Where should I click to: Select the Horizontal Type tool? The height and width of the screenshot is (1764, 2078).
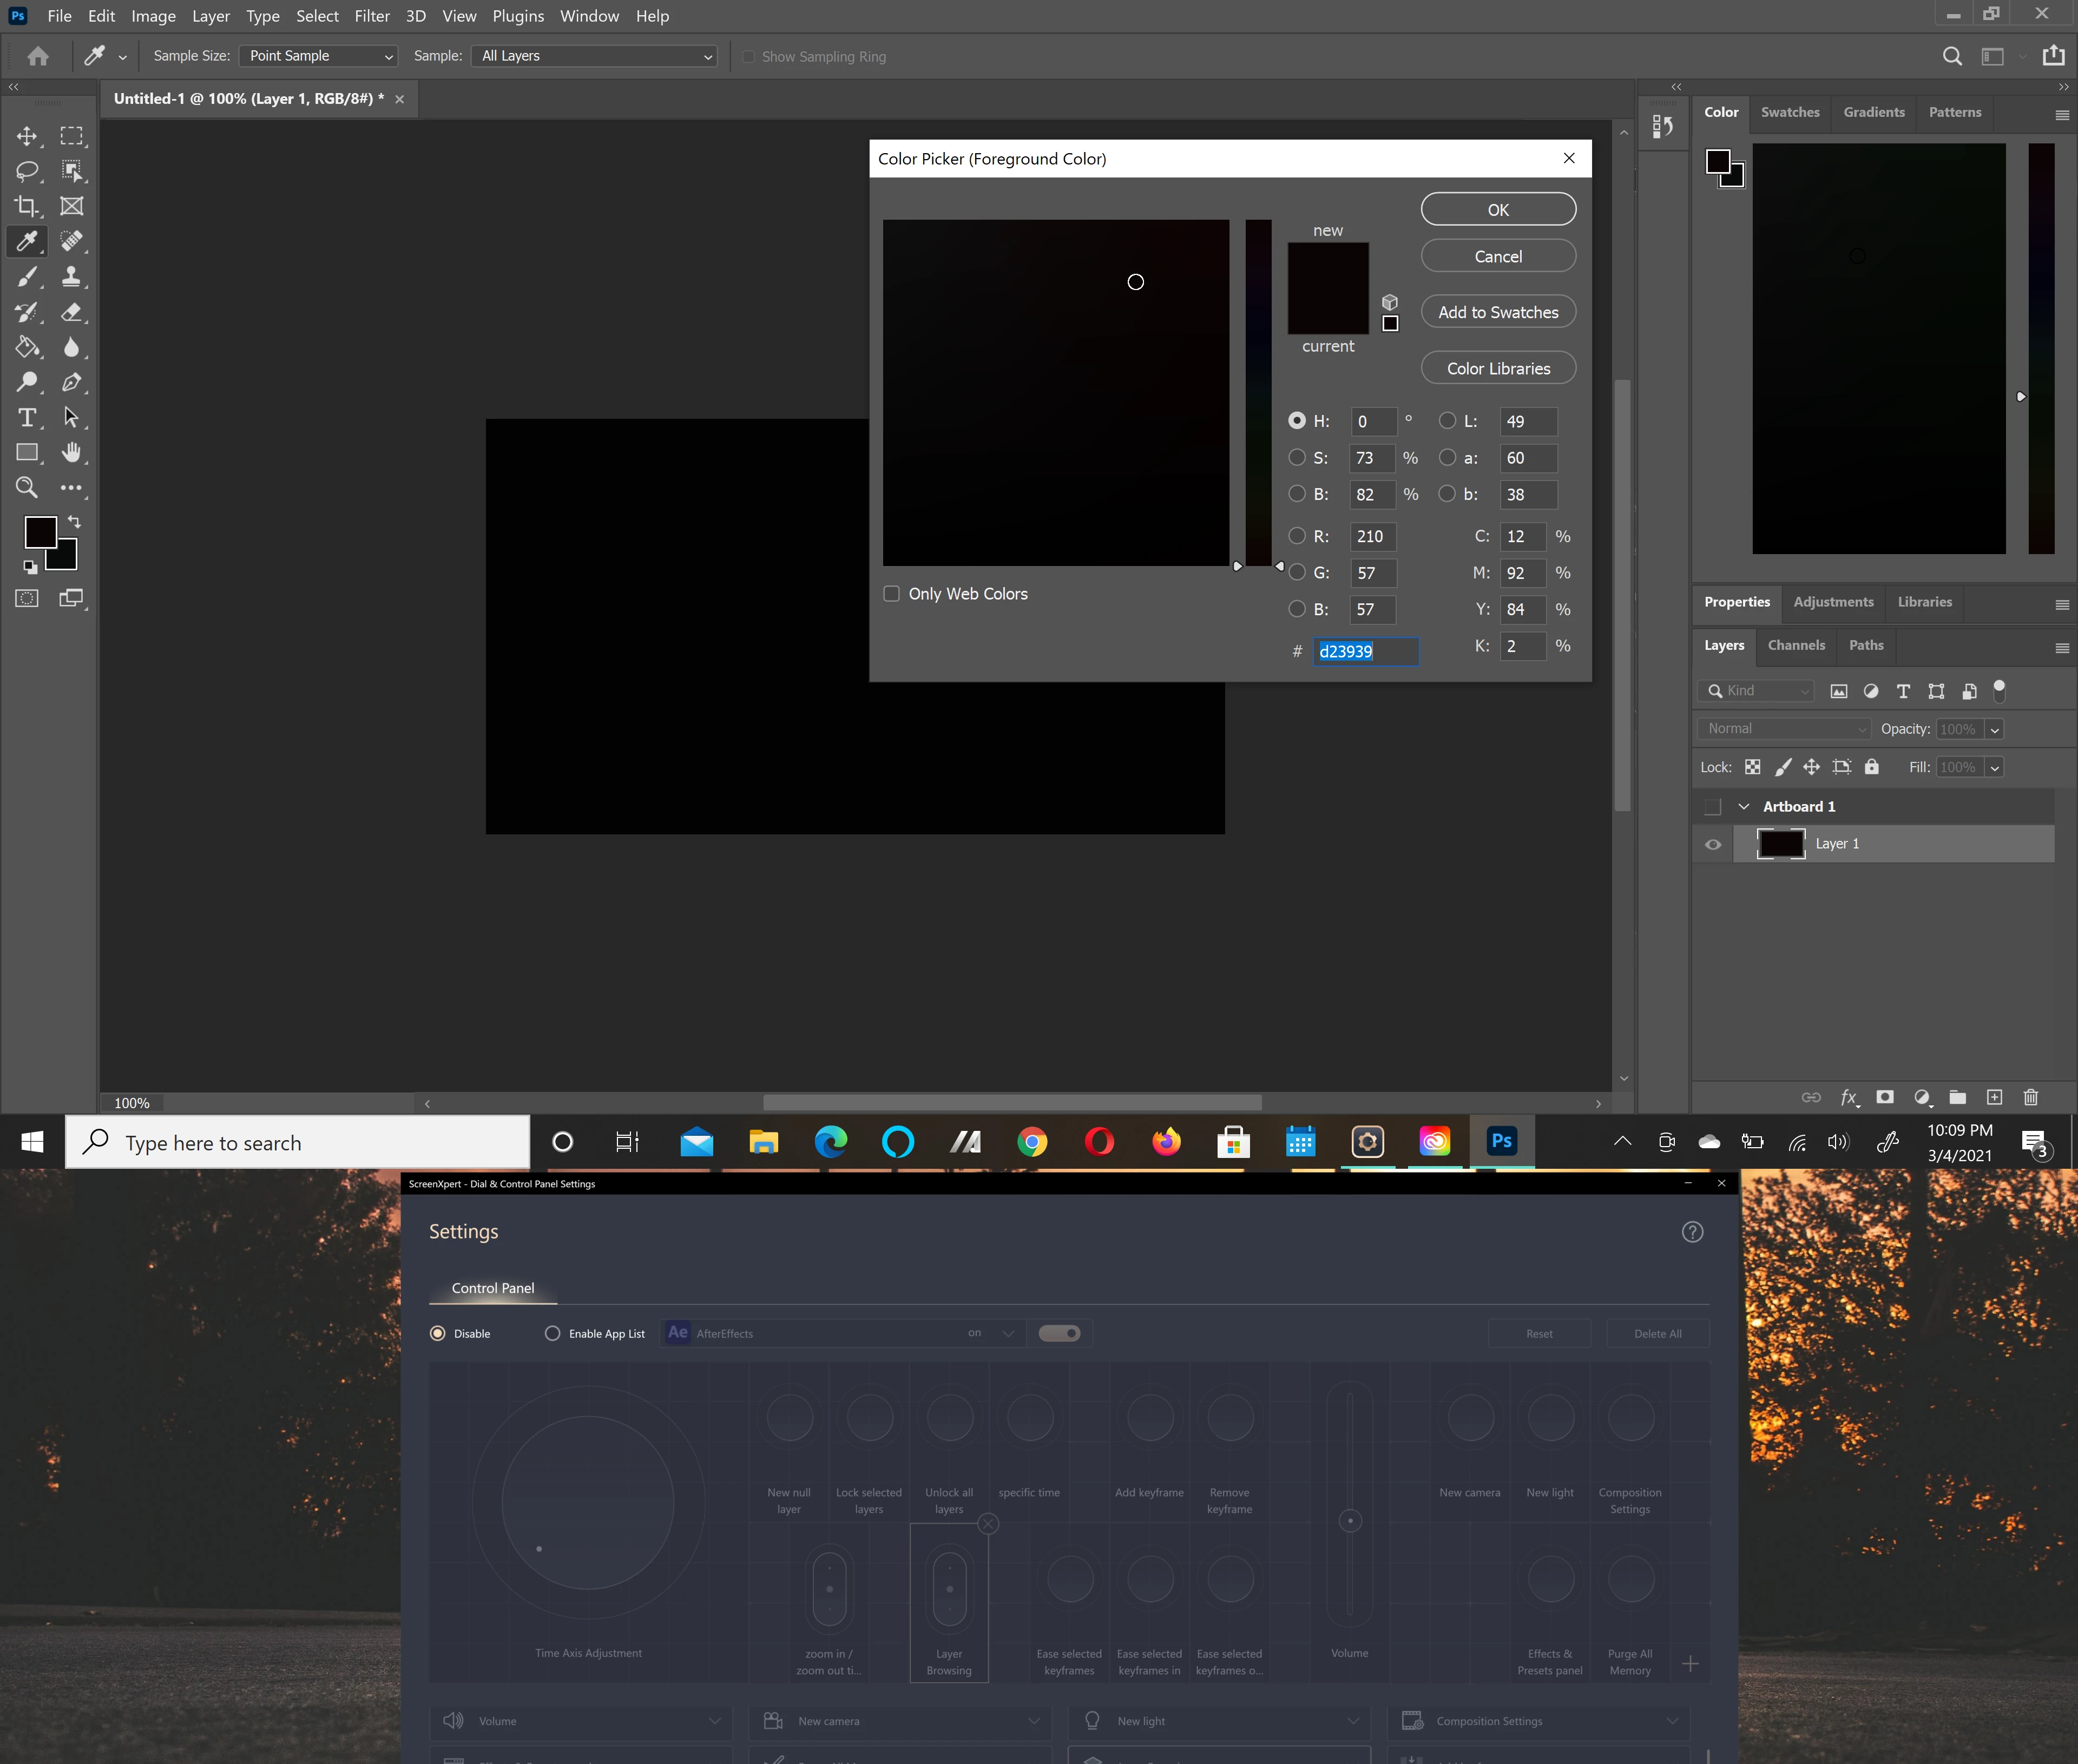coord(27,417)
